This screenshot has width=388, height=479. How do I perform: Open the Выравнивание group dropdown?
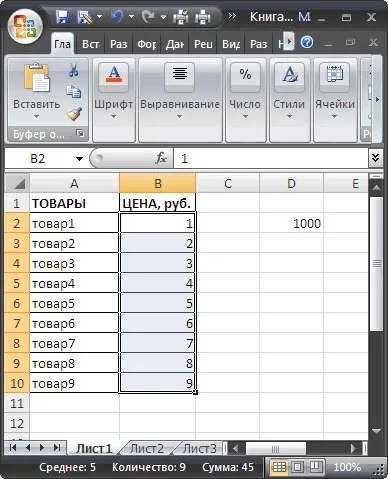point(180,100)
